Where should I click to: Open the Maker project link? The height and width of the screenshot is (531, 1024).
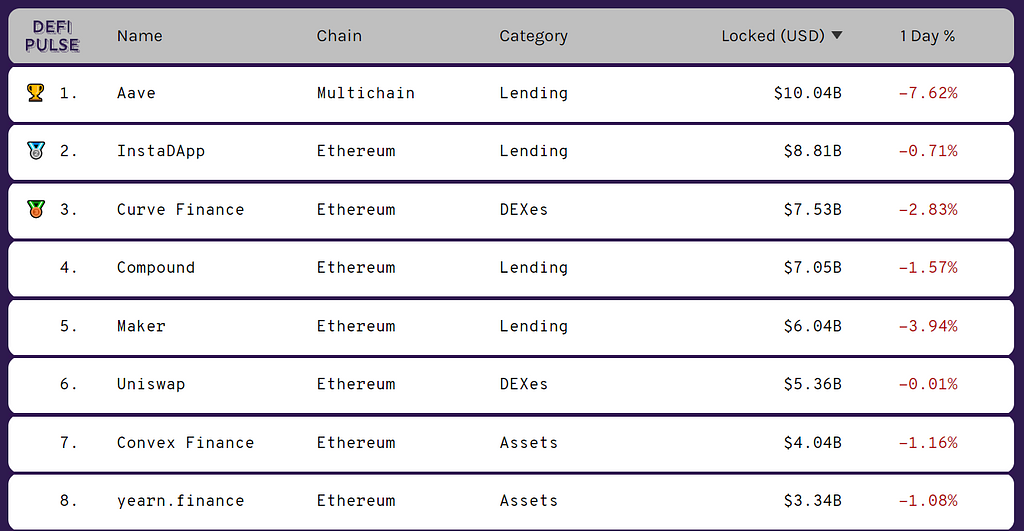coord(141,326)
